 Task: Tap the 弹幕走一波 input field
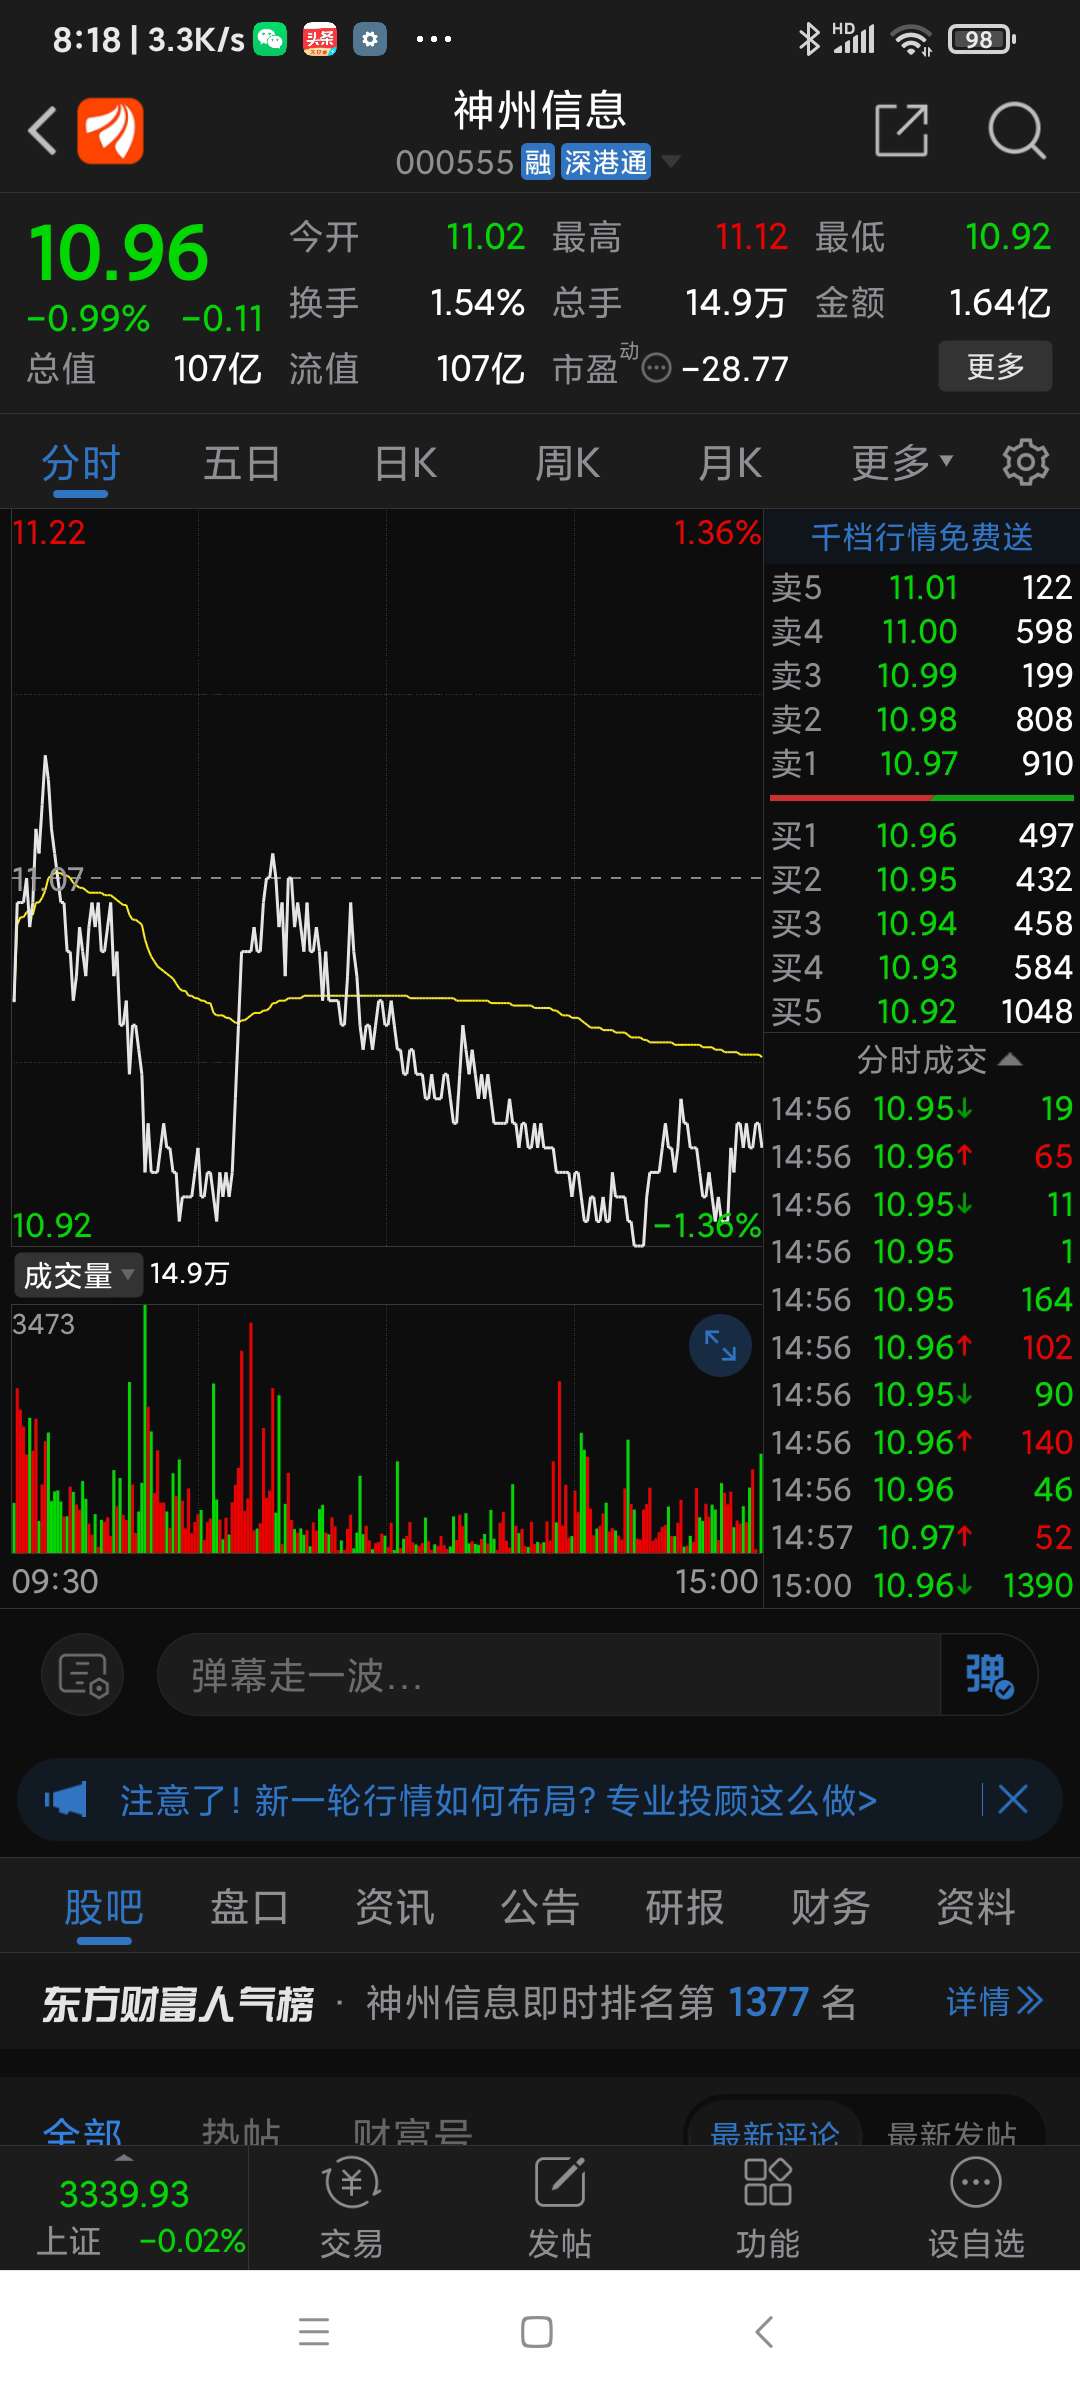click(548, 1675)
